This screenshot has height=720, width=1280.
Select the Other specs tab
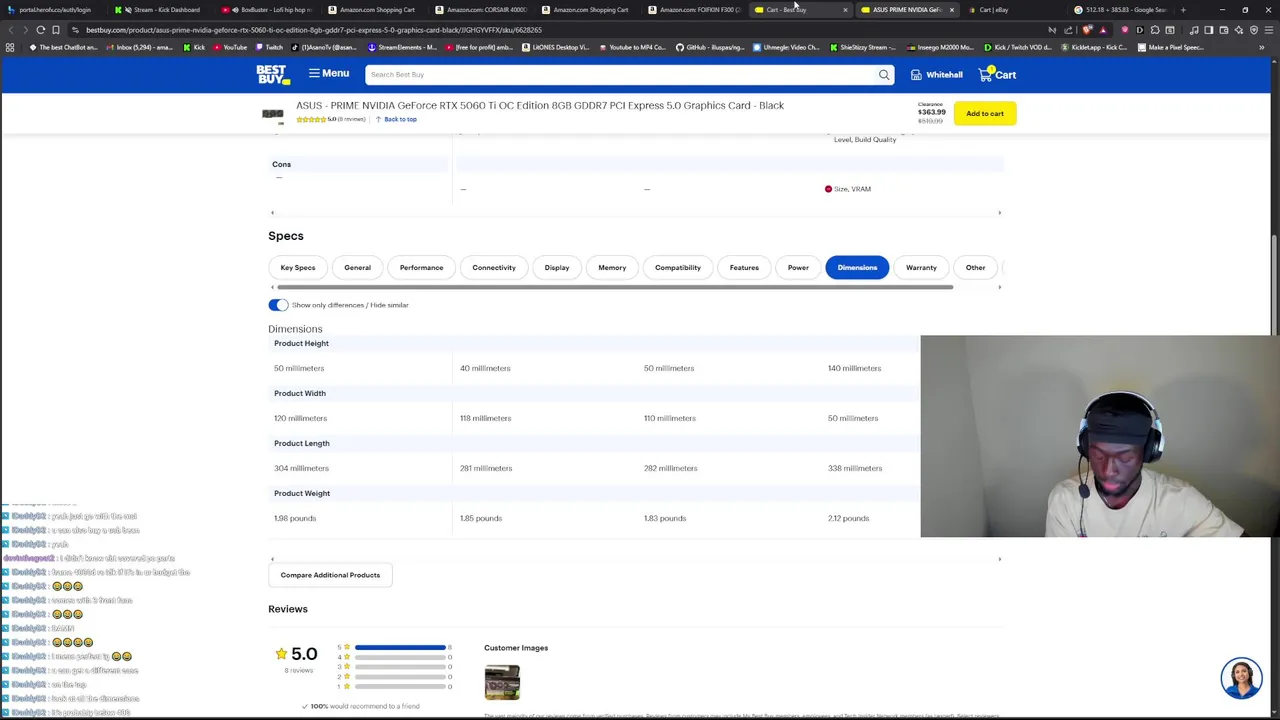coord(975,268)
